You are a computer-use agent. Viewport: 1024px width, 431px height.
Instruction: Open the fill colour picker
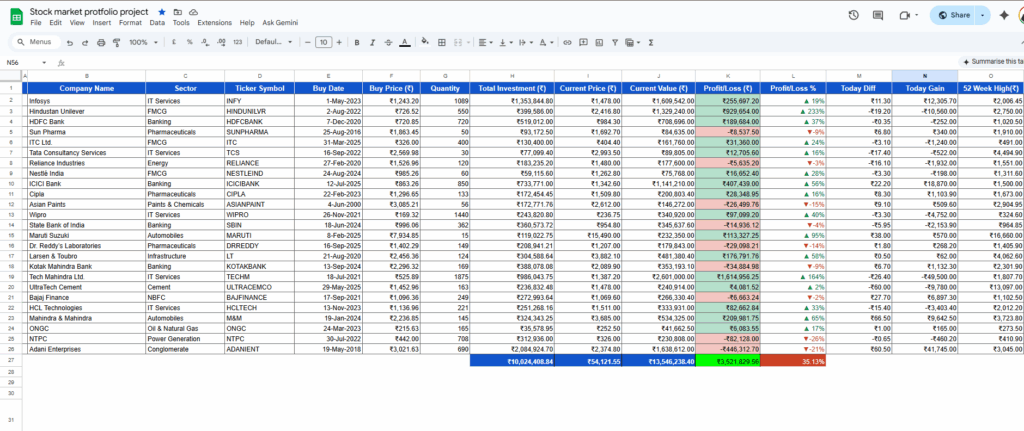point(426,42)
